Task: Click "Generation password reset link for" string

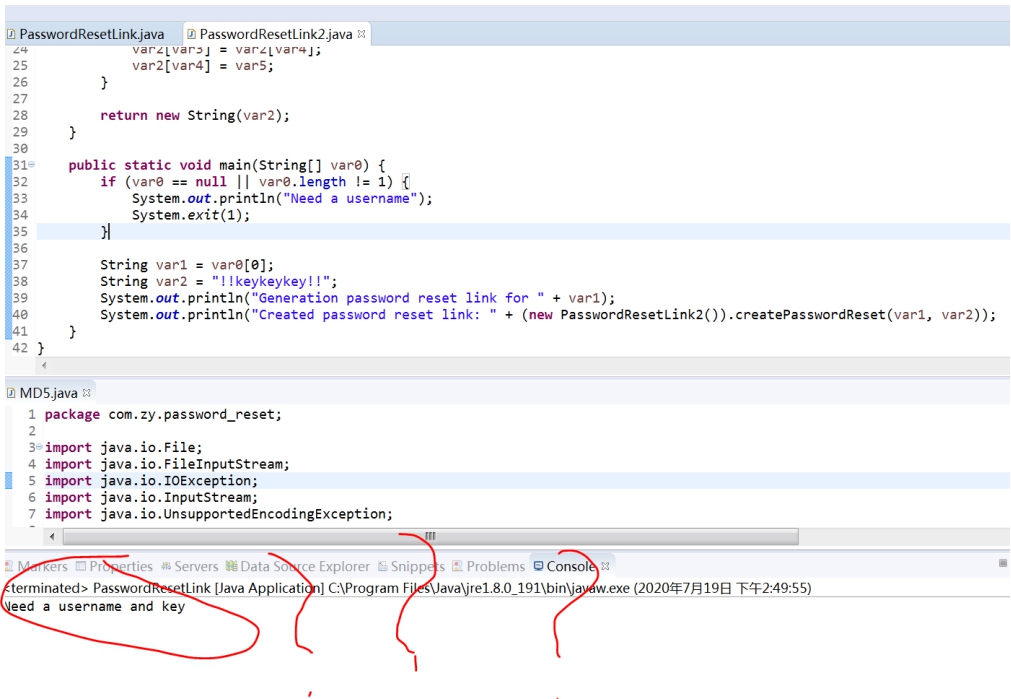Action: [x=398, y=298]
